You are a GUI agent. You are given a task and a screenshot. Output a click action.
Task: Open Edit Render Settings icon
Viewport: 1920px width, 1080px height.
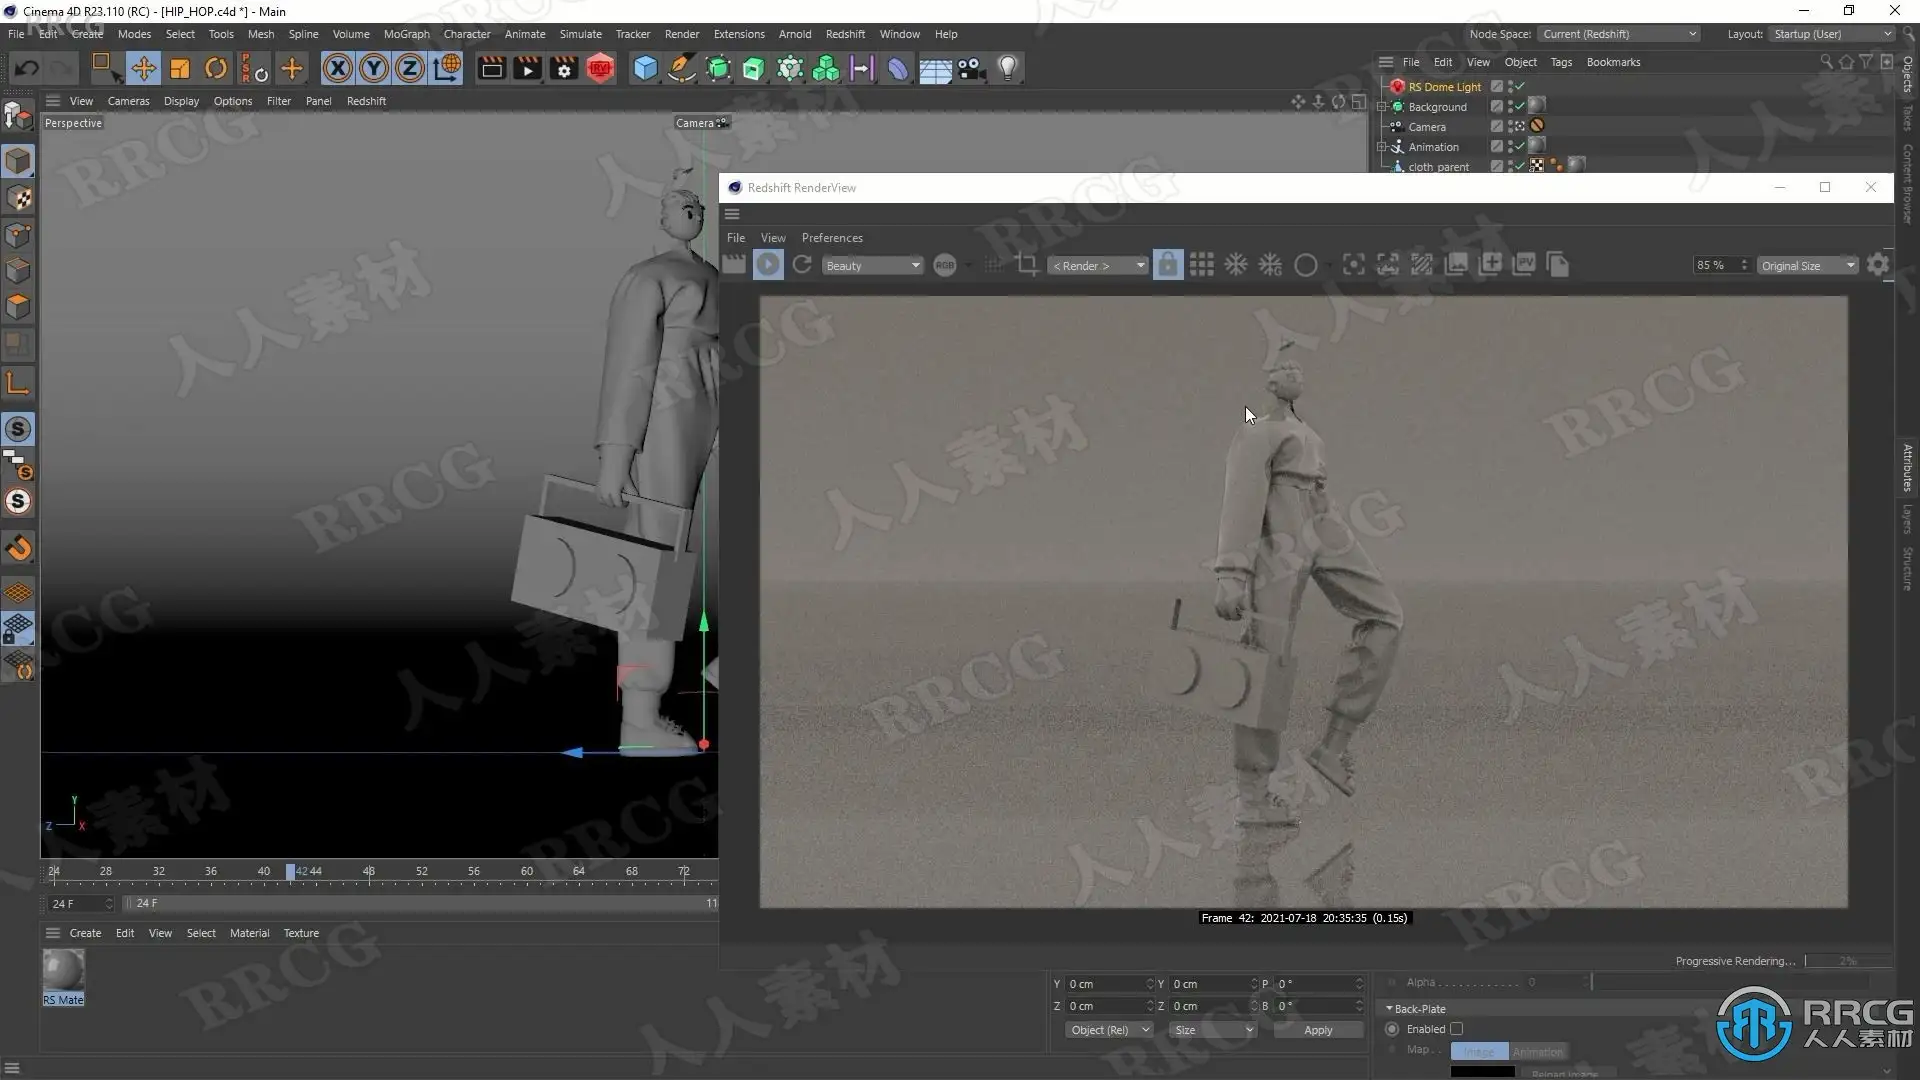[564, 68]
